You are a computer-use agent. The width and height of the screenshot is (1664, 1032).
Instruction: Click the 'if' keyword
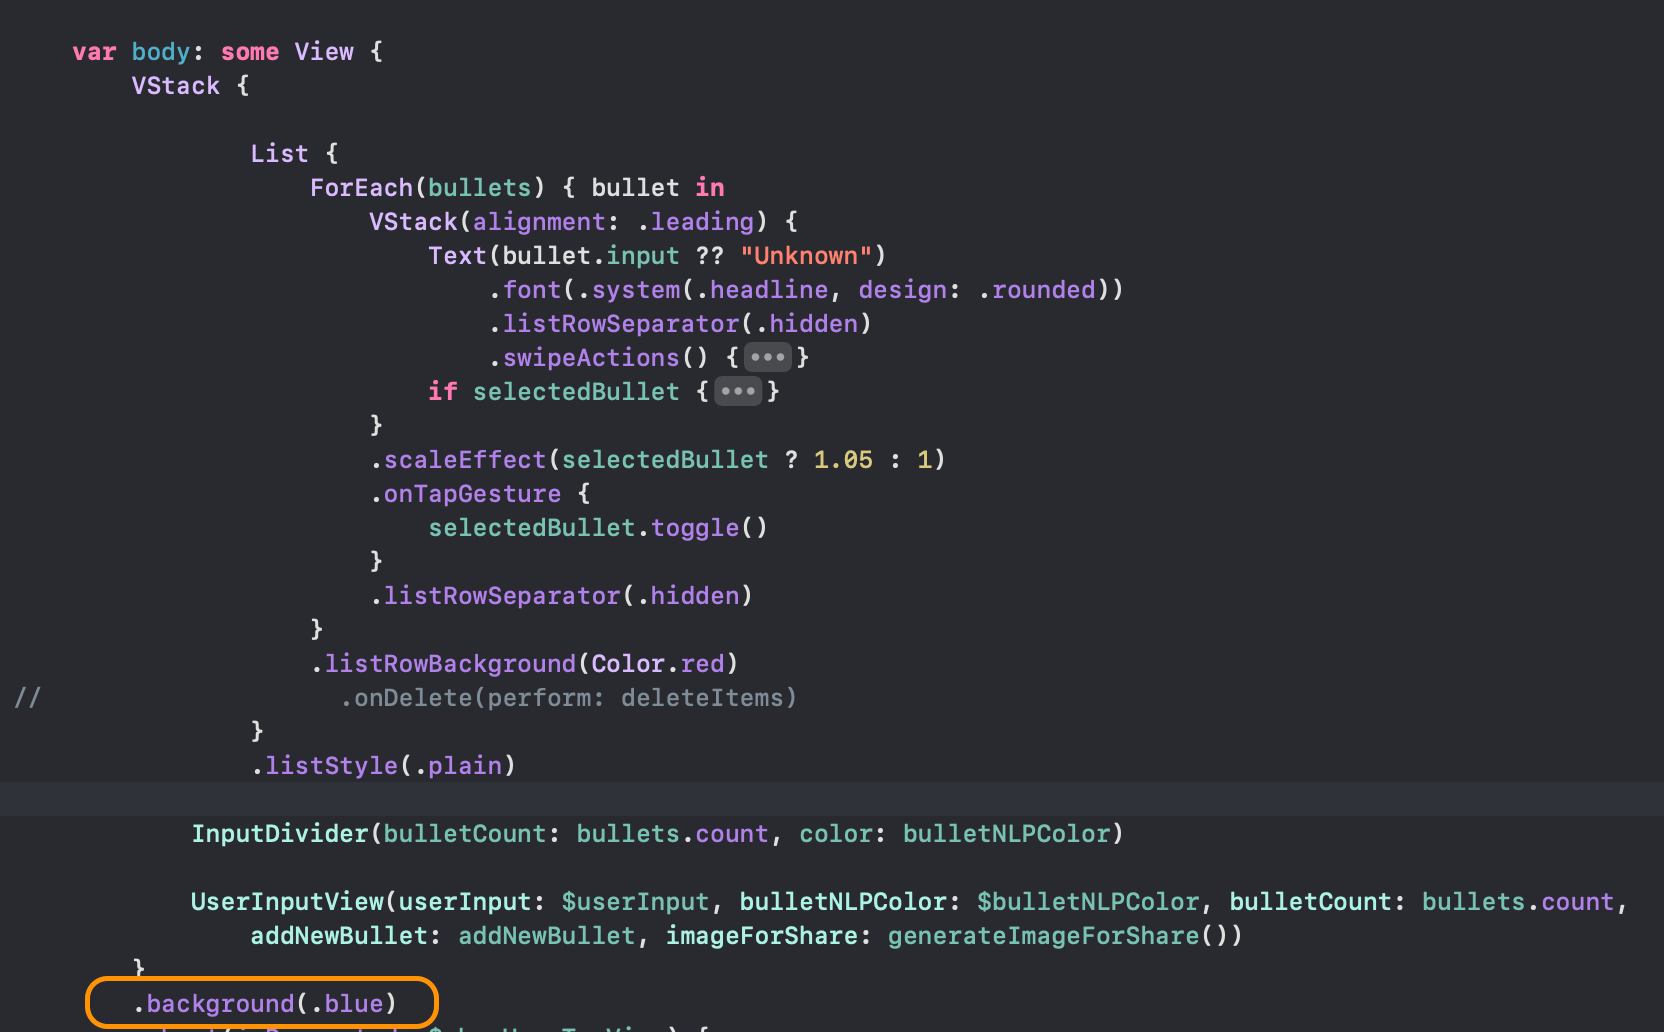click(443, 392)
